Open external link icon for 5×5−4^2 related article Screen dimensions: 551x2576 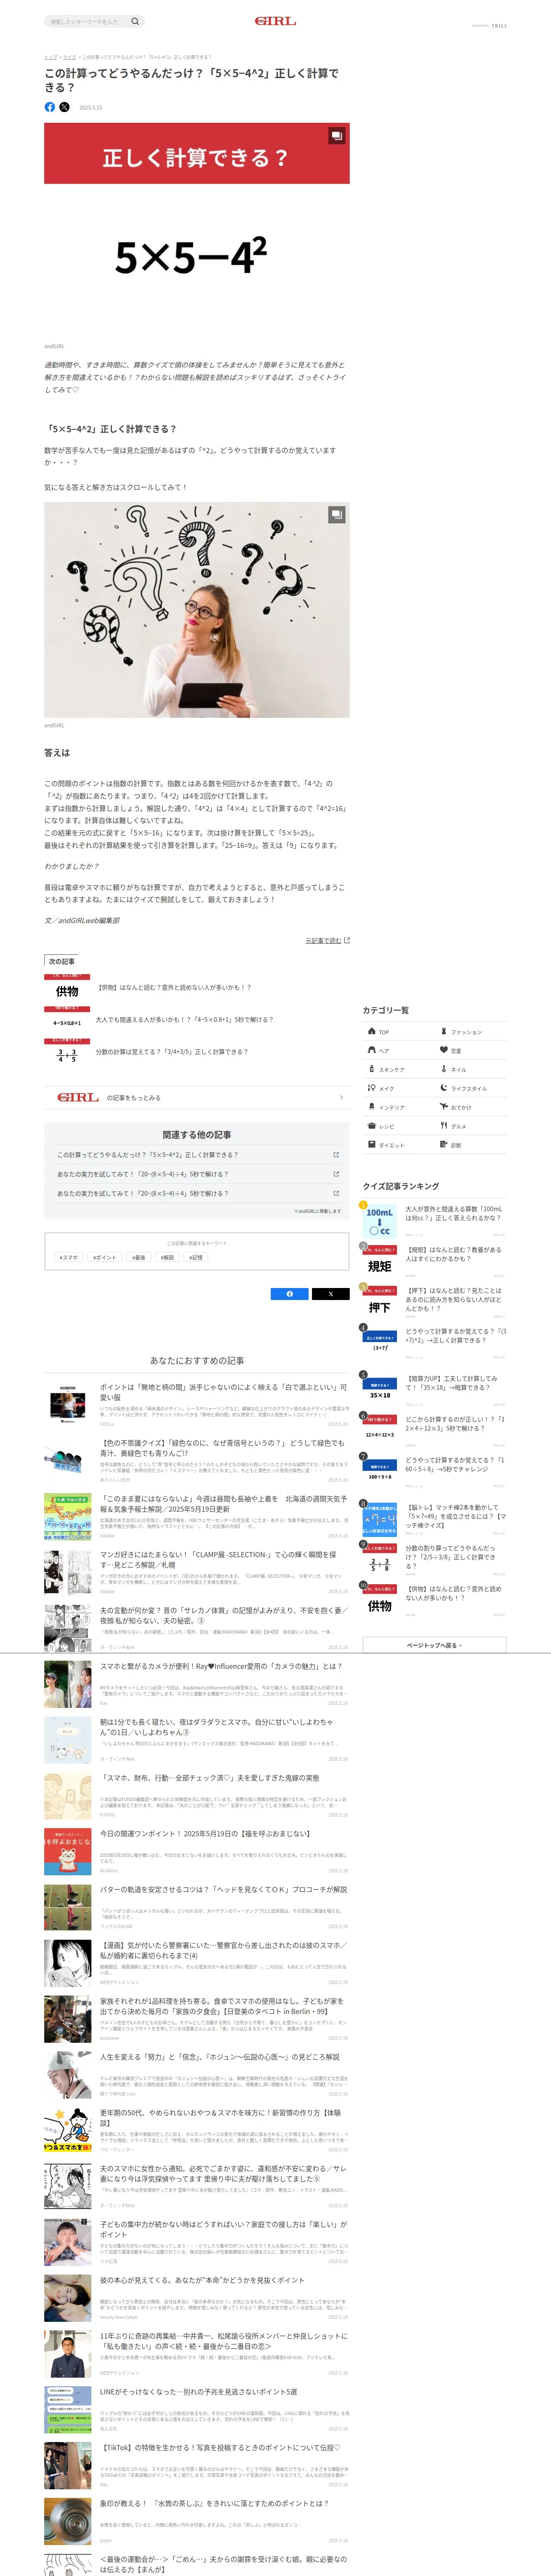(336, 1154)
